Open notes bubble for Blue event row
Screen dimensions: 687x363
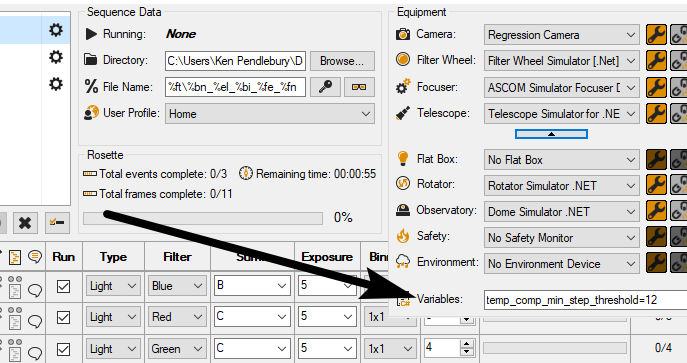coord(35,289)
